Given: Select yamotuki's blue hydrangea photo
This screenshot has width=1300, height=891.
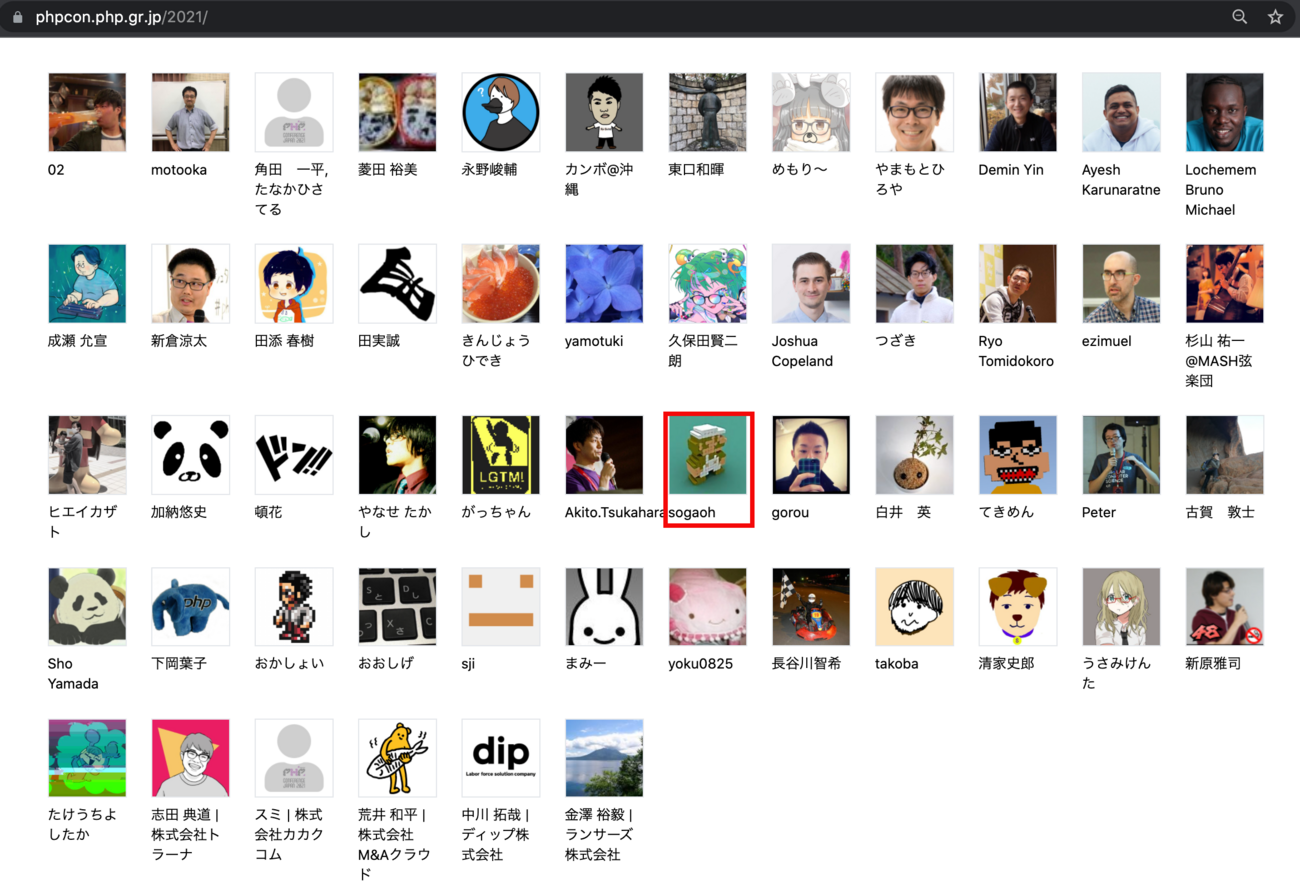Looking at the screenshot, I should [x=604, y=283].
